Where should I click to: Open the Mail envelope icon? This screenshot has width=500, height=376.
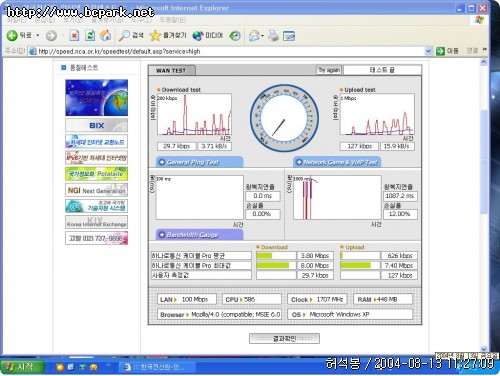click(255, 35)
